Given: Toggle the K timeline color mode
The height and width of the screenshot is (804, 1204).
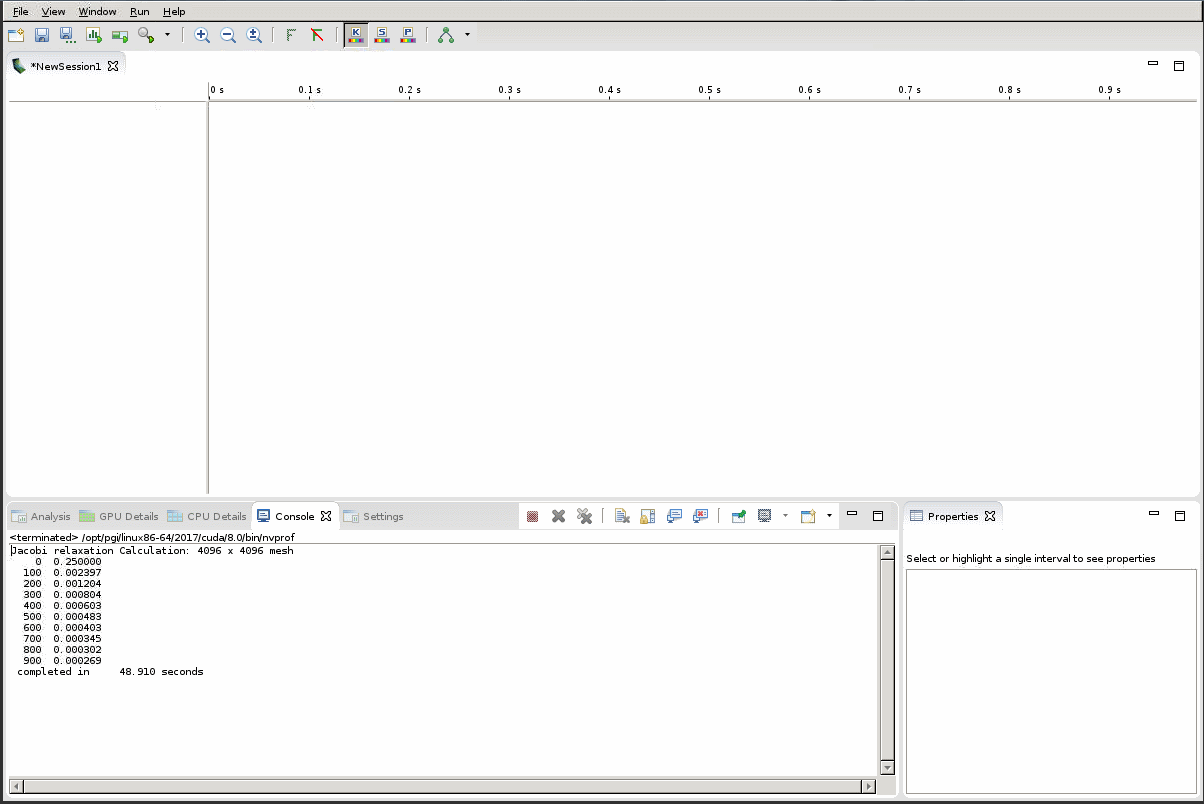Looking at the screenshot, I should tap(355, 35).
